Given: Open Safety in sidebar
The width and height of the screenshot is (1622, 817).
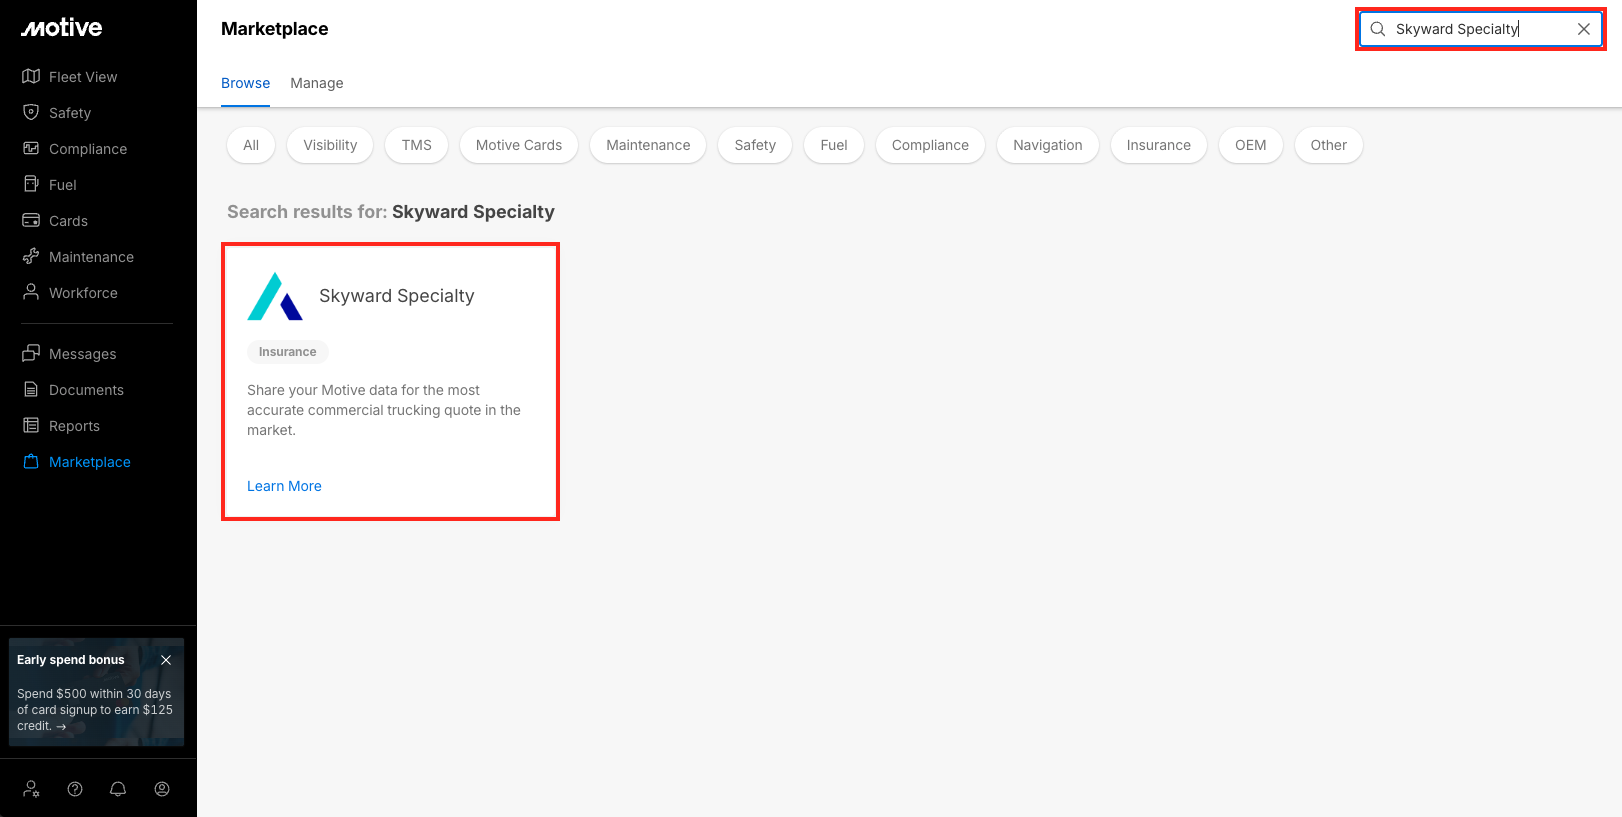Looking at the screenshot, I should pyautogui.click(x=70, y=113).
